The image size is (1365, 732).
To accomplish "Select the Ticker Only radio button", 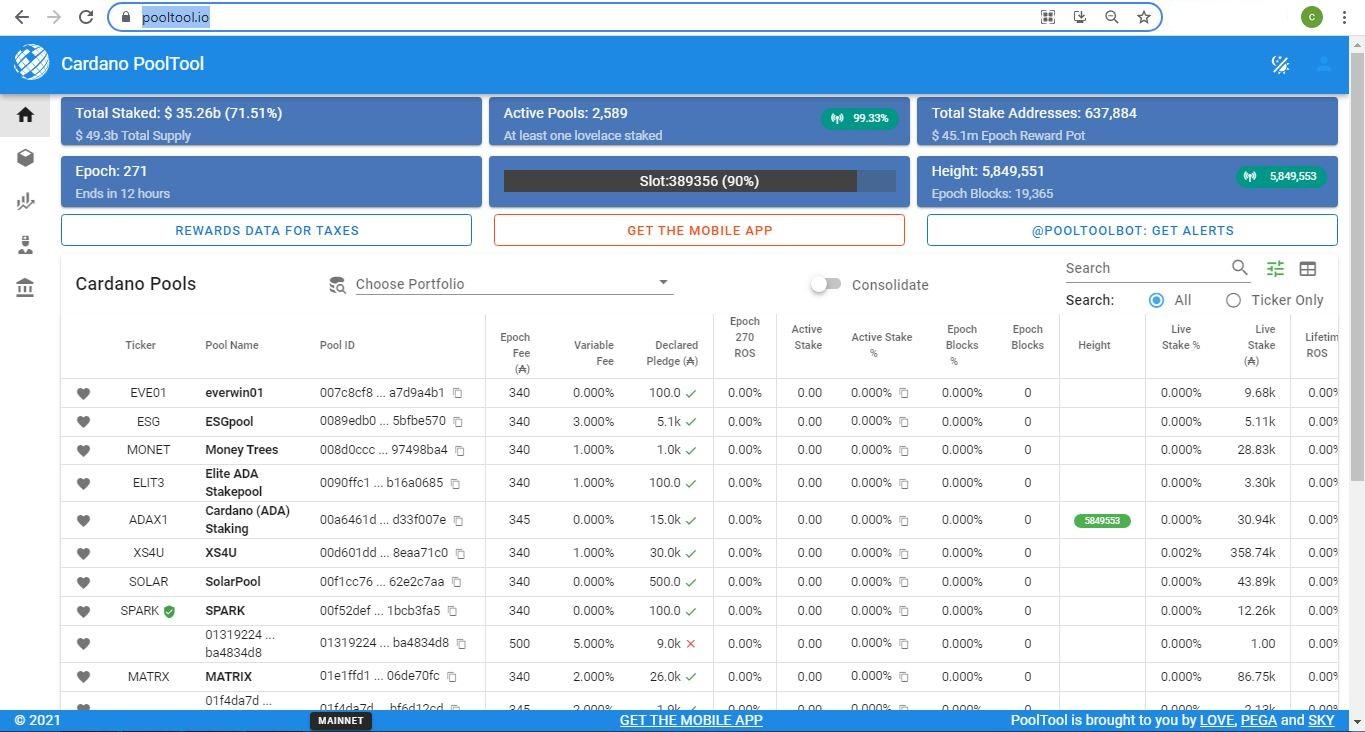I will click(1233, 300).
